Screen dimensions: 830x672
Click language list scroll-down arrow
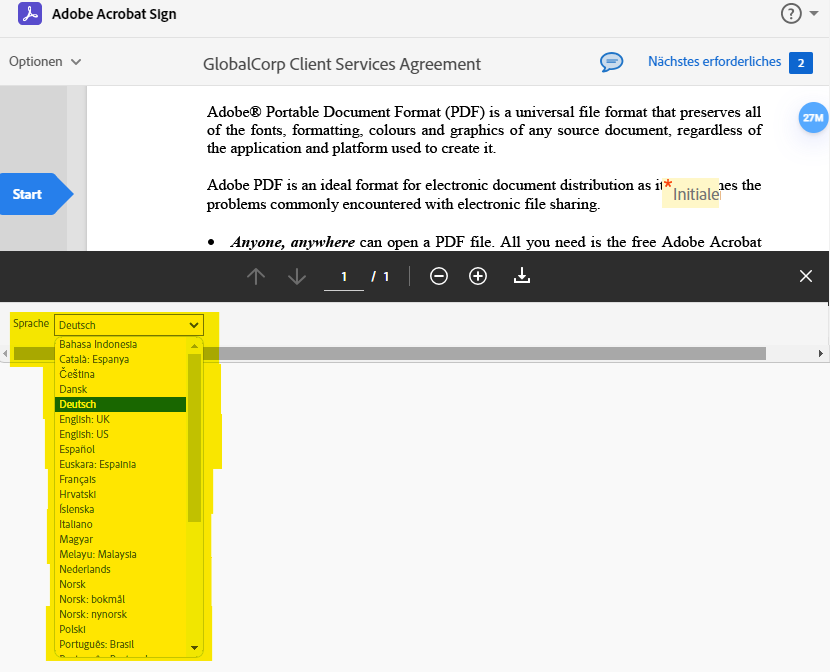194,648
